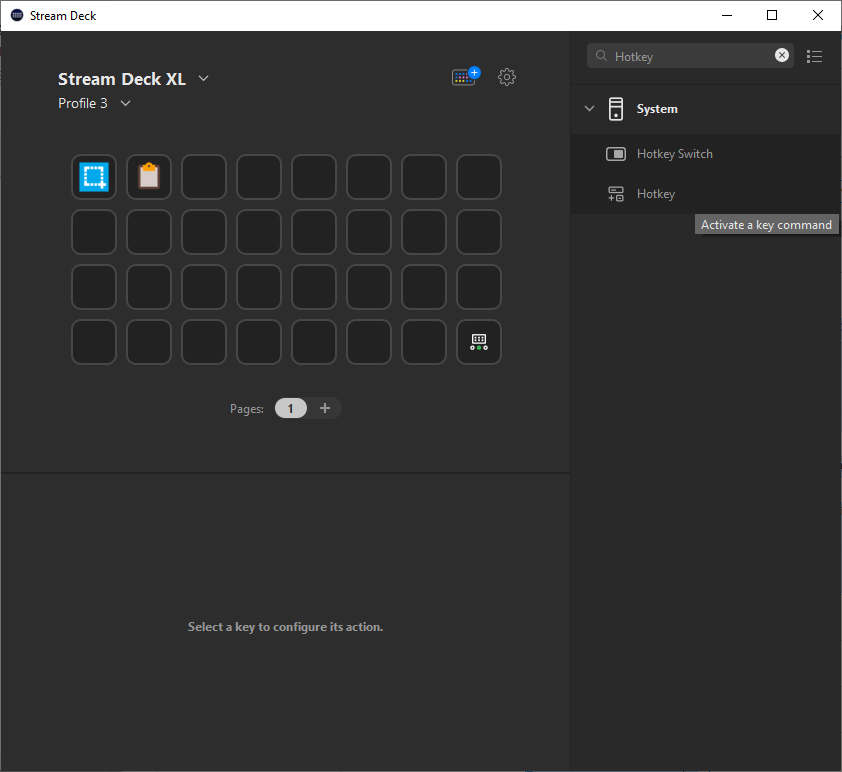This screenshot has width=842, height=772.
Task: Open the Stream Deck XL device dropdown
Action: (x=203, y=78)
